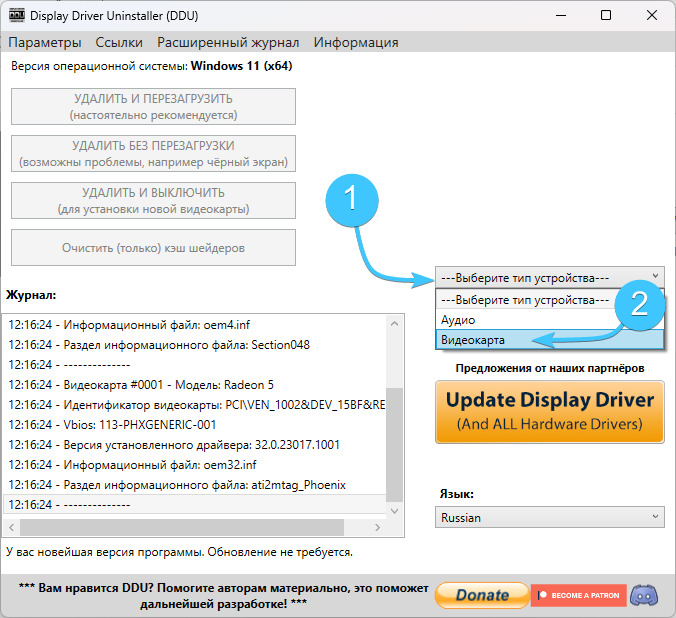
Task: Open the device type dropdown
Action: coord(549,277)
